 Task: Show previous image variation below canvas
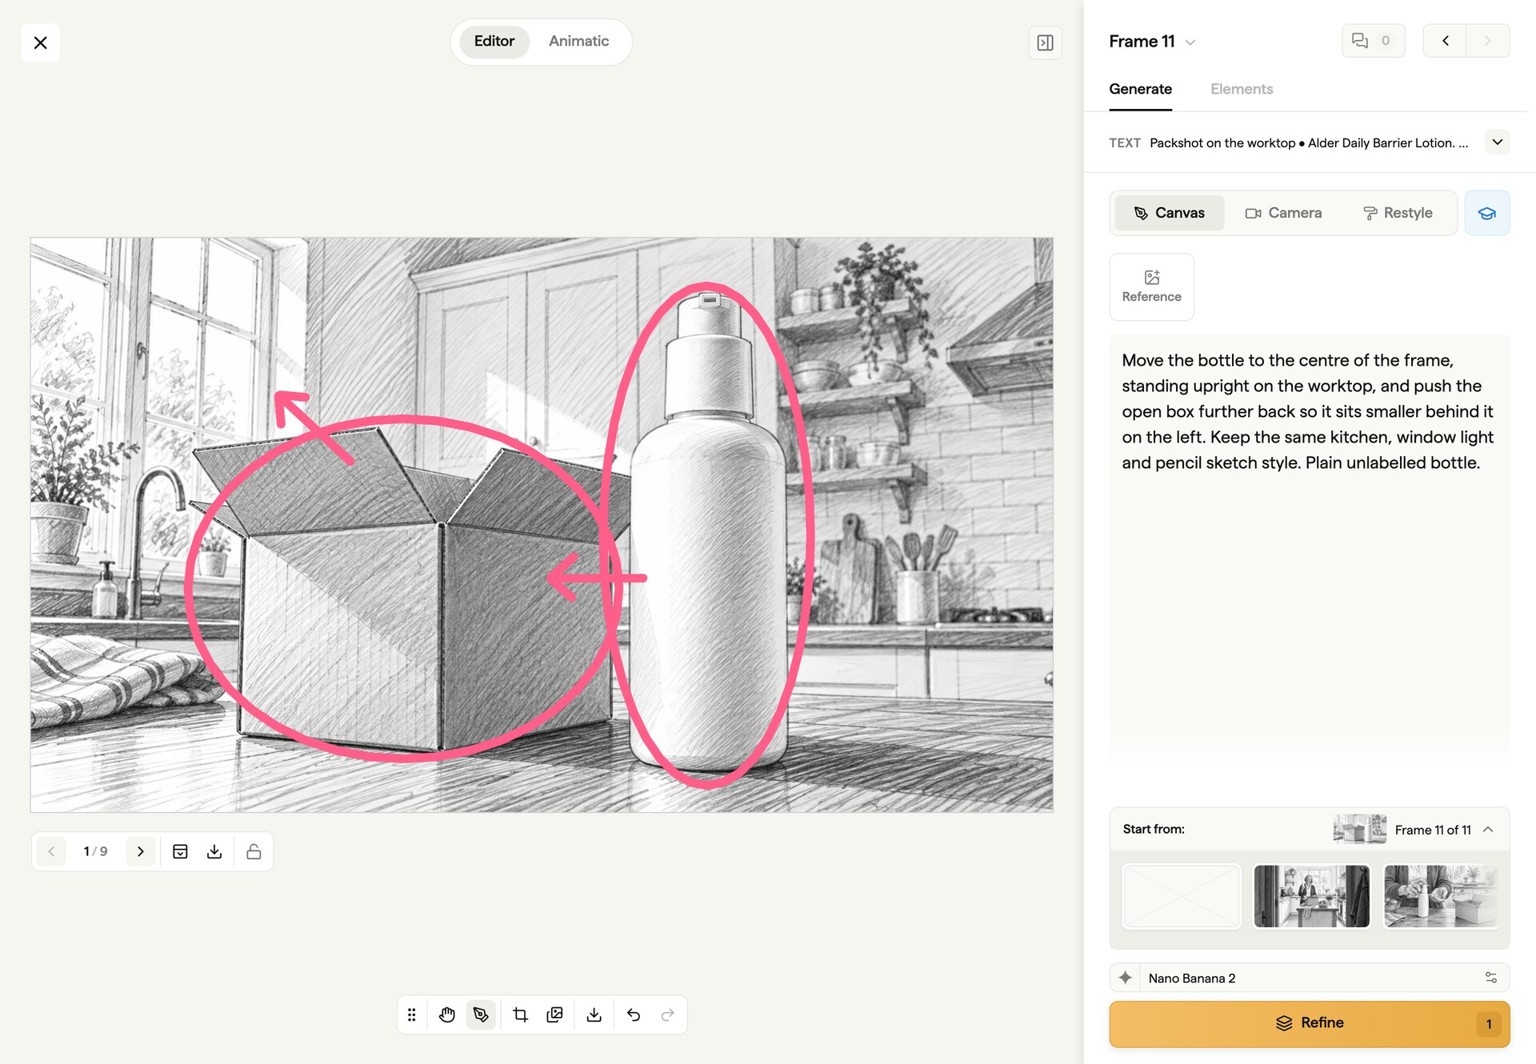[52, 851]
